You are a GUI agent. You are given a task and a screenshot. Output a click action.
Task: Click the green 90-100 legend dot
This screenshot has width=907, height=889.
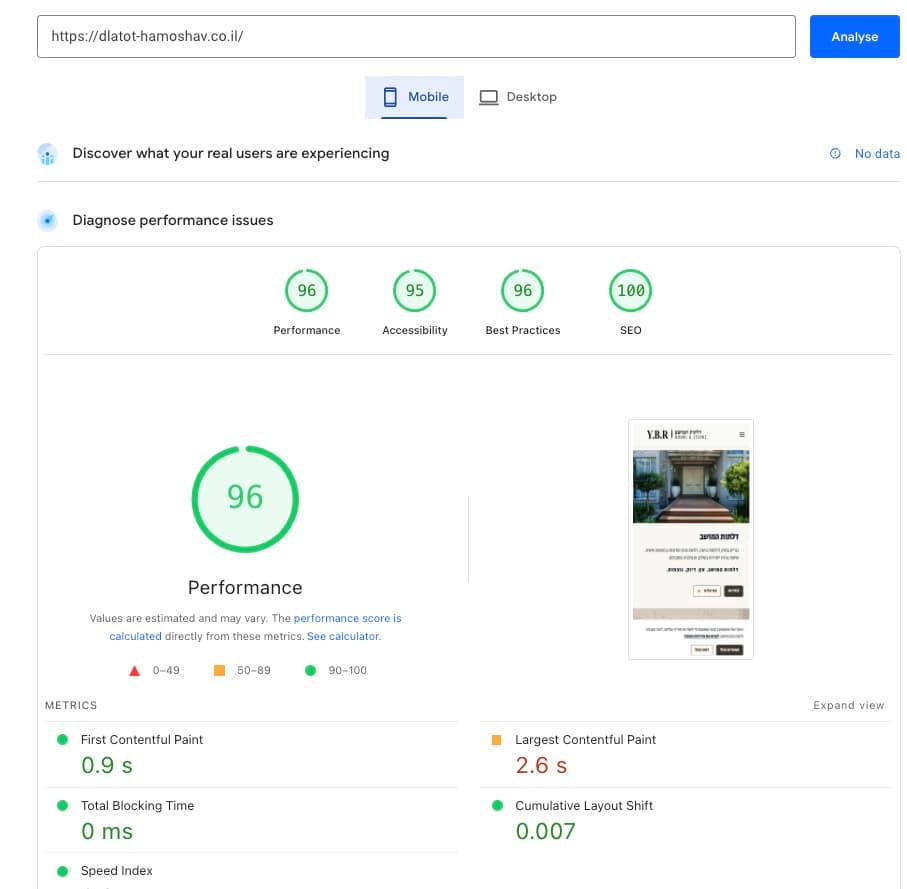310,670
